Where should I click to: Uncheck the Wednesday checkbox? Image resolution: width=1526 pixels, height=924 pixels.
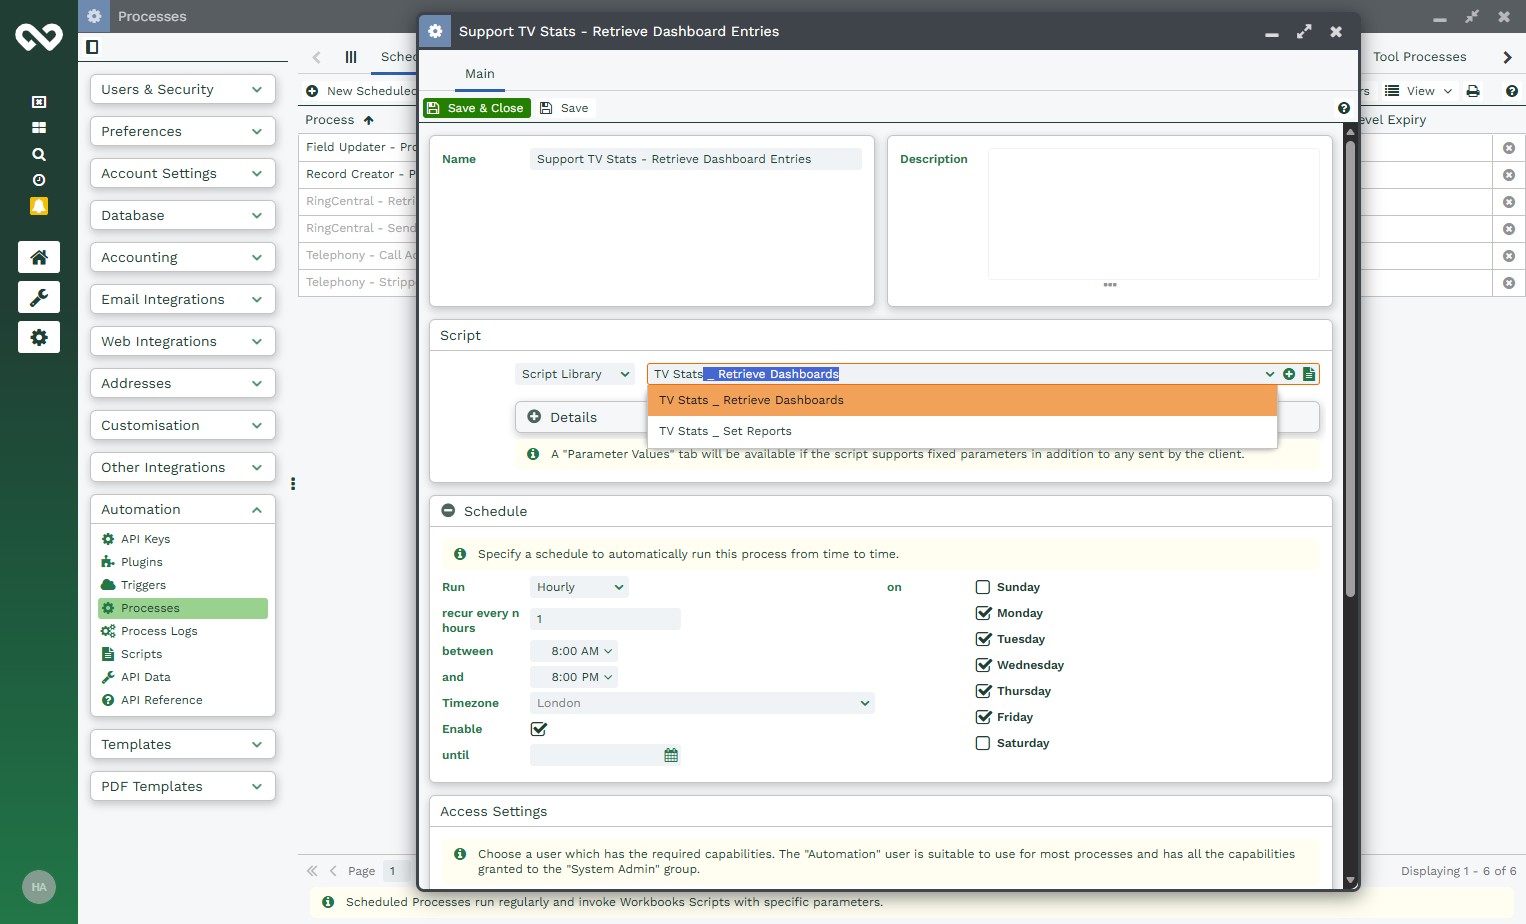983,665
